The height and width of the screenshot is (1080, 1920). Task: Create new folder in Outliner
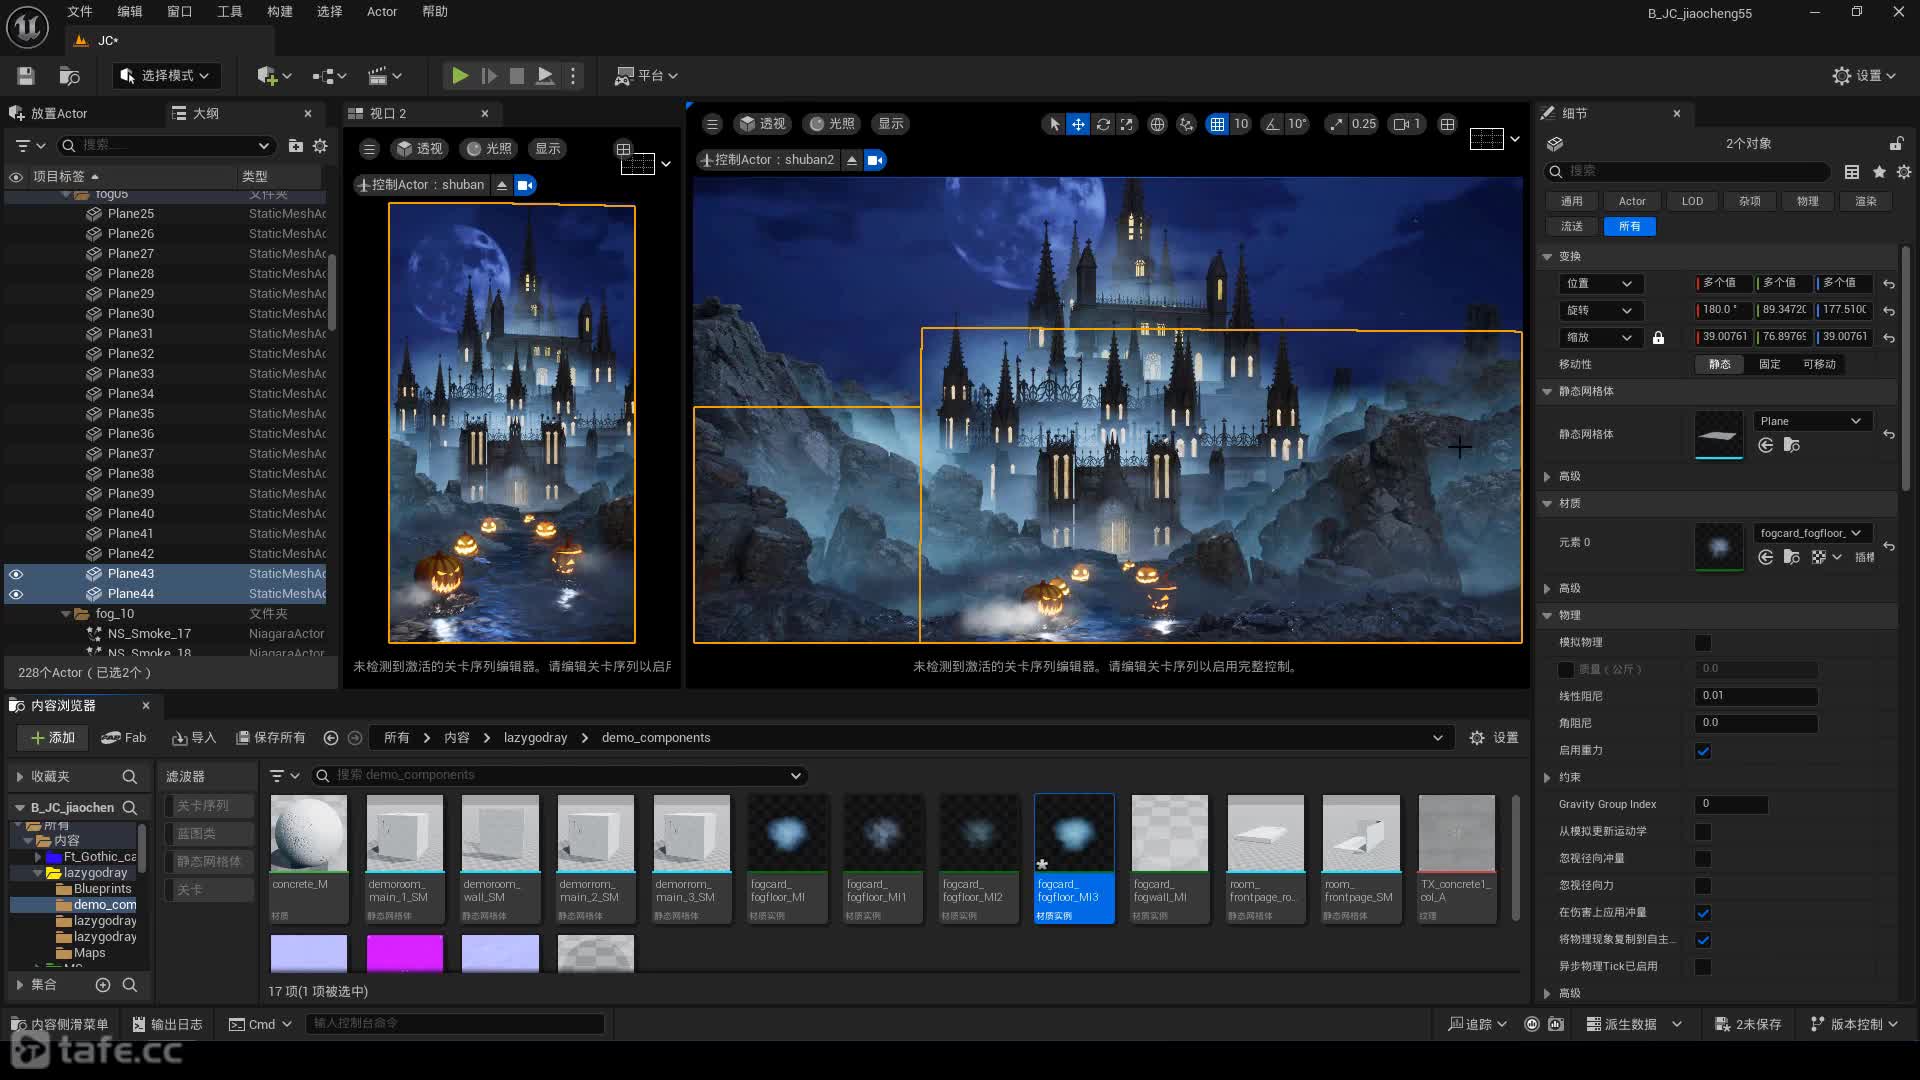[296, 146]
